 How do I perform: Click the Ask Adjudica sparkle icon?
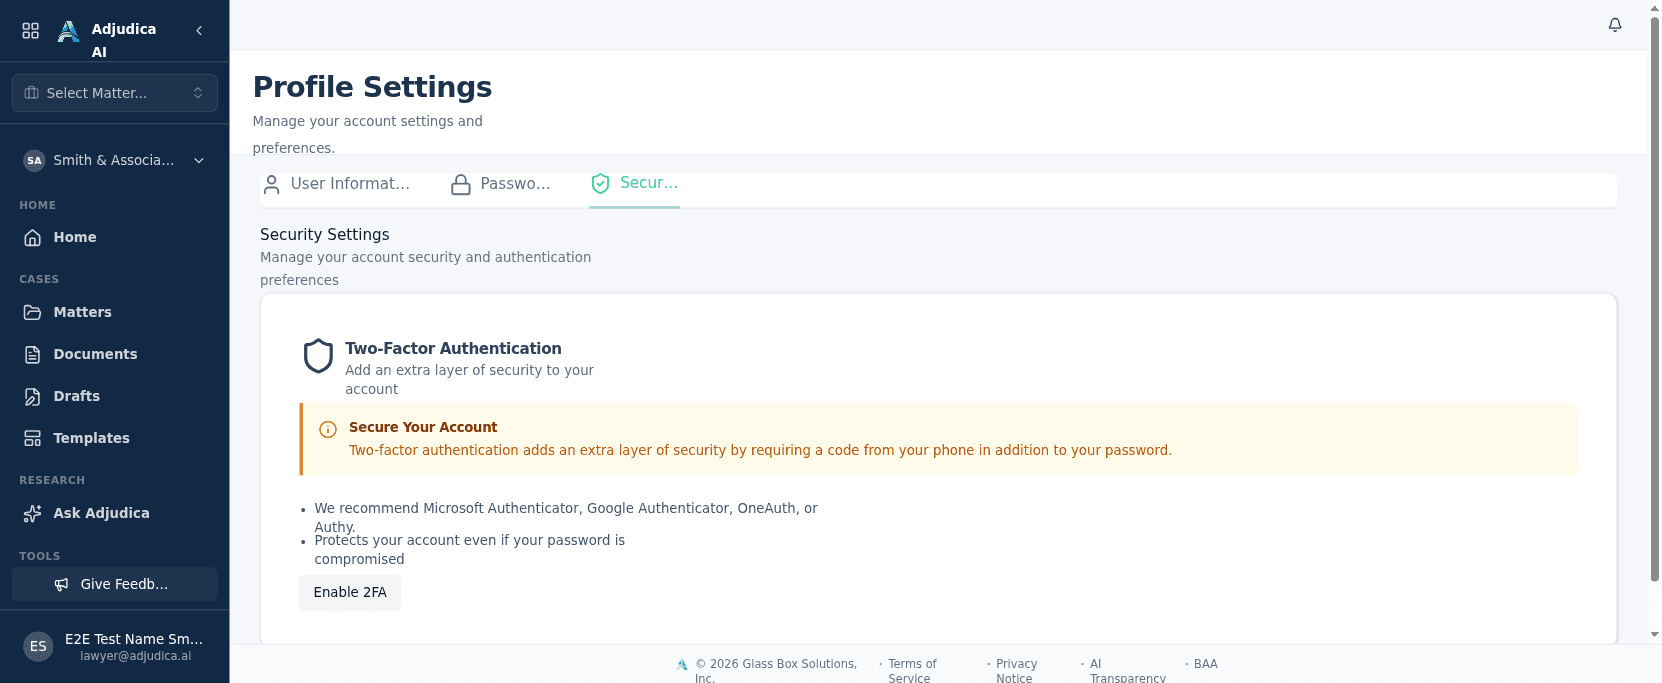tap(33, 513)
